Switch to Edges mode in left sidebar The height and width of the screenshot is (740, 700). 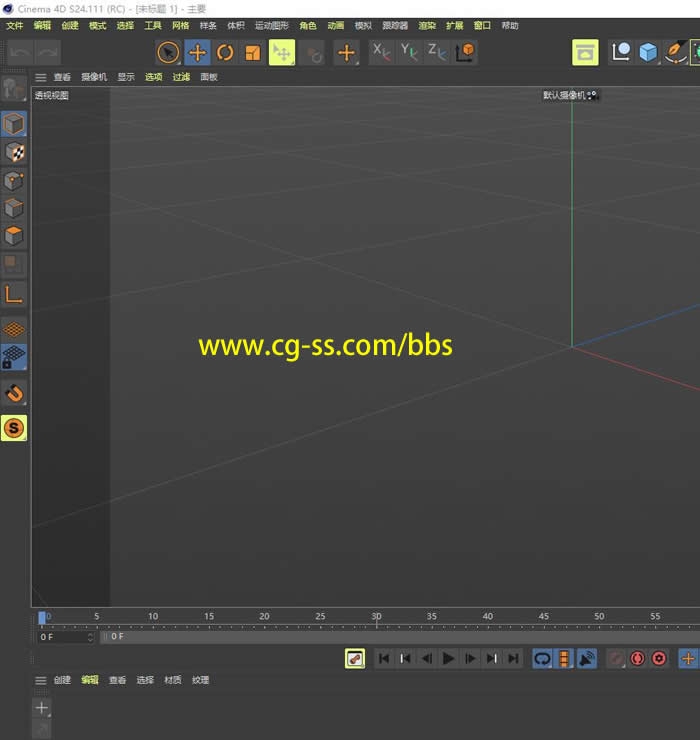14,209
